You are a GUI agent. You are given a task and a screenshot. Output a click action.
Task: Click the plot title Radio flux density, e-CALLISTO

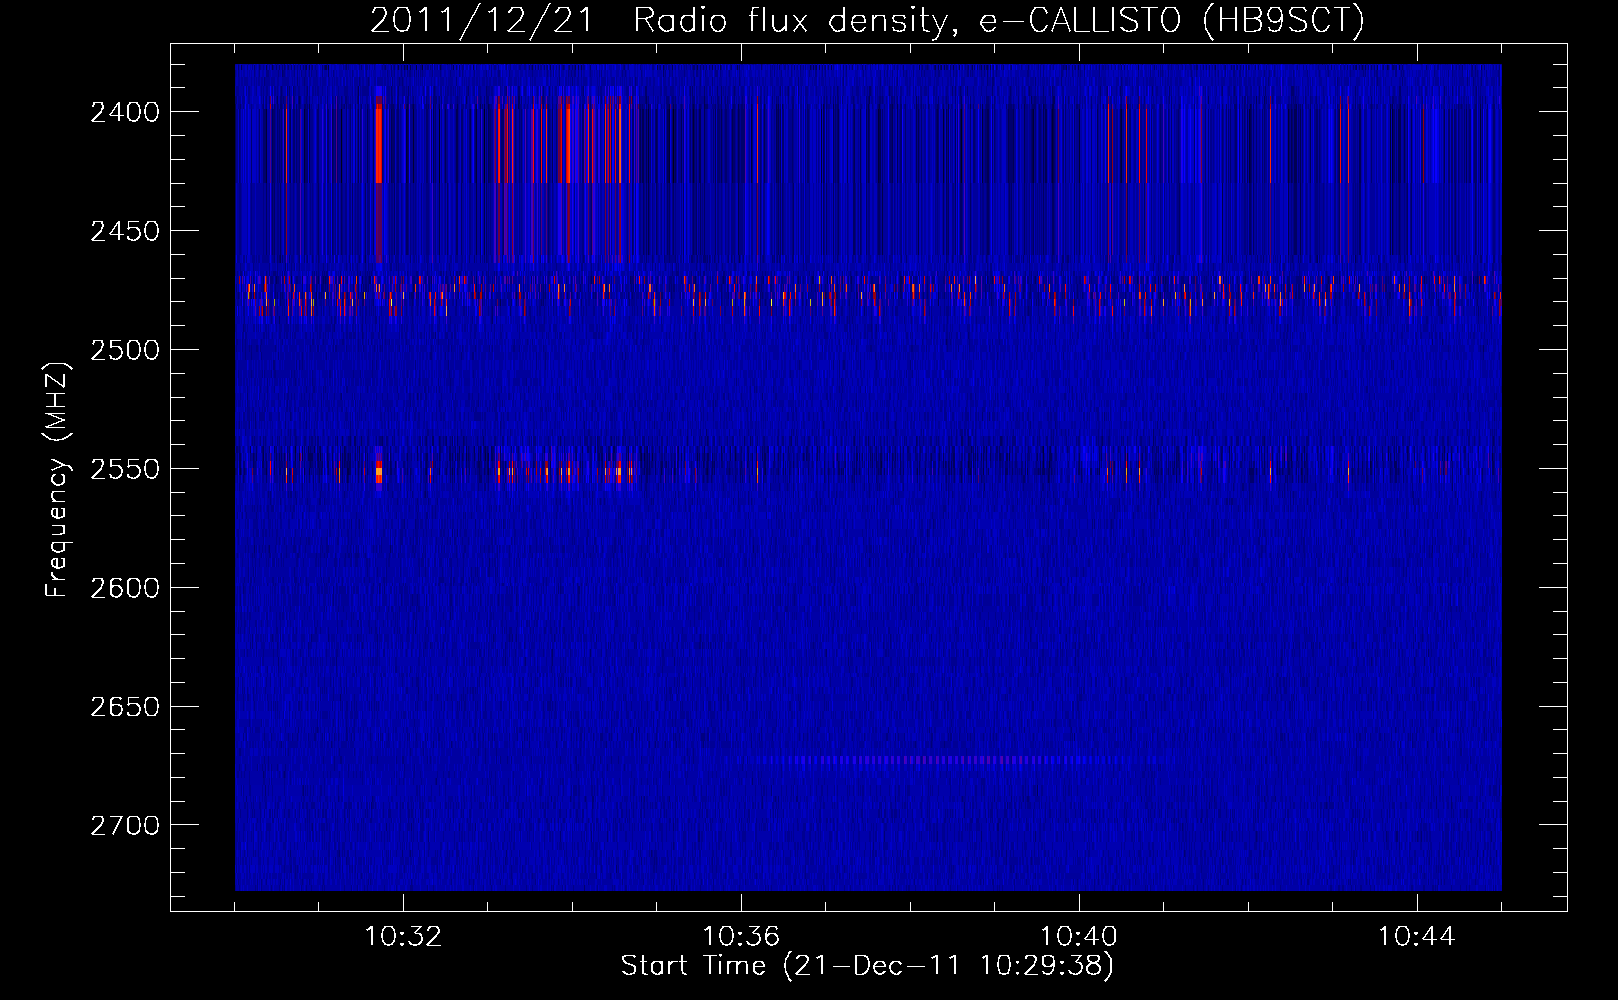(x=908, y=21)
